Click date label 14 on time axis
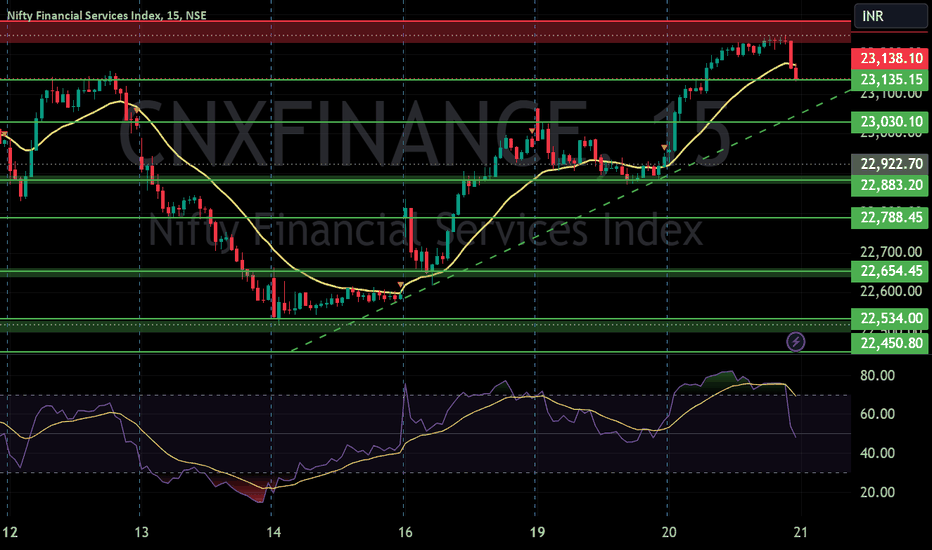 tap(273, 532)
